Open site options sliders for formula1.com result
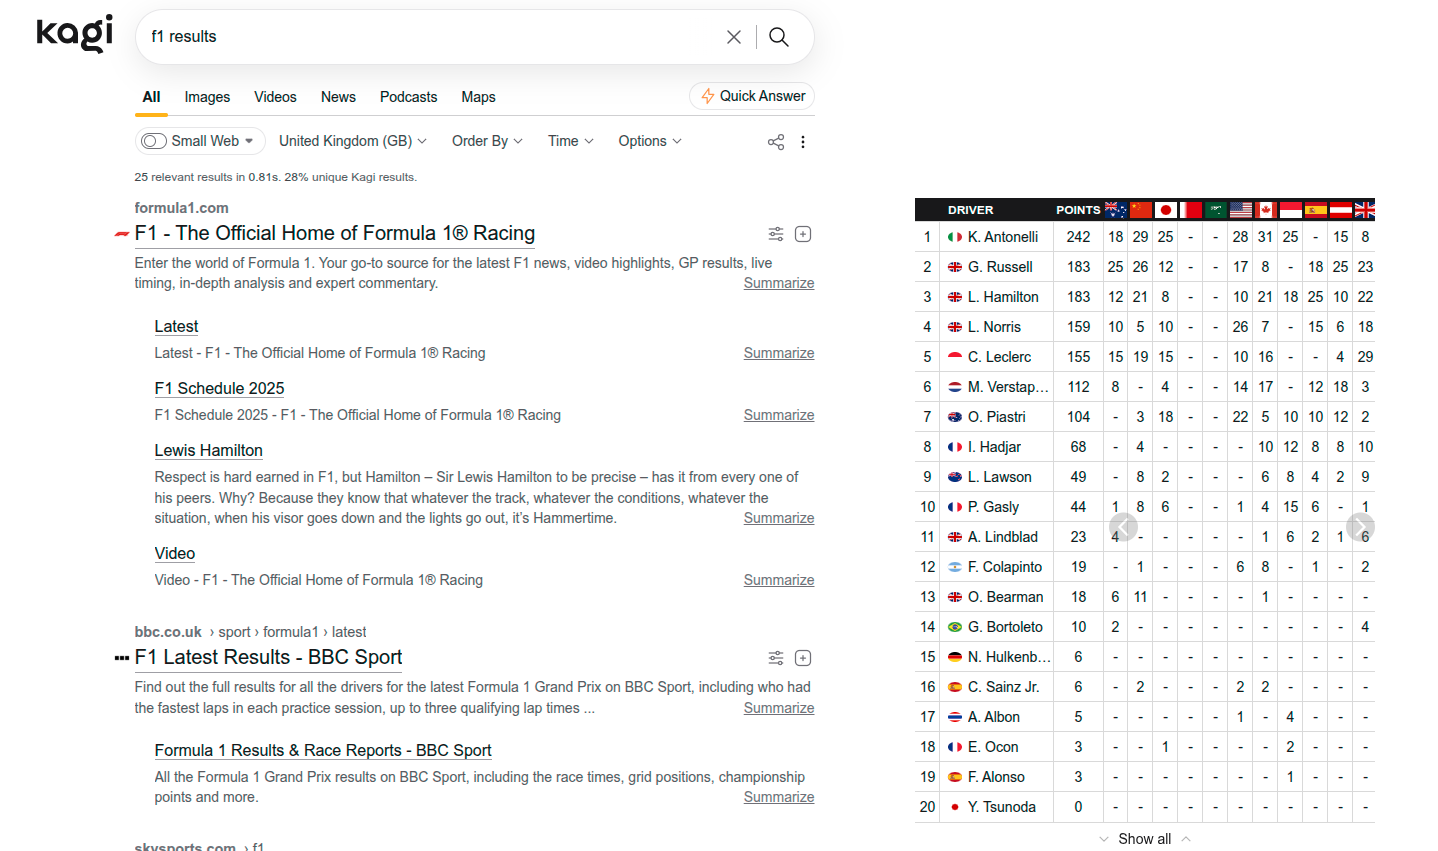The height and width of the screenshot is (851, 1438). (776, 234)
